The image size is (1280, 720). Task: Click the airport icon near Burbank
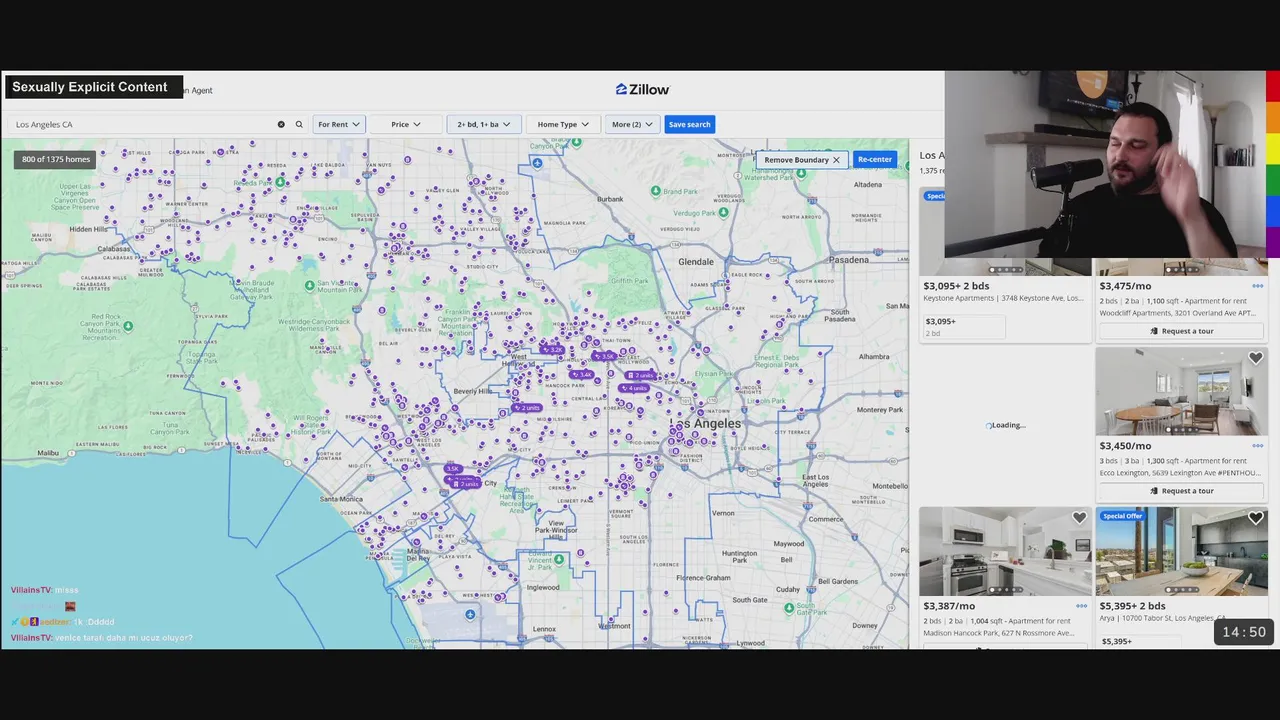tap(537, 163)
